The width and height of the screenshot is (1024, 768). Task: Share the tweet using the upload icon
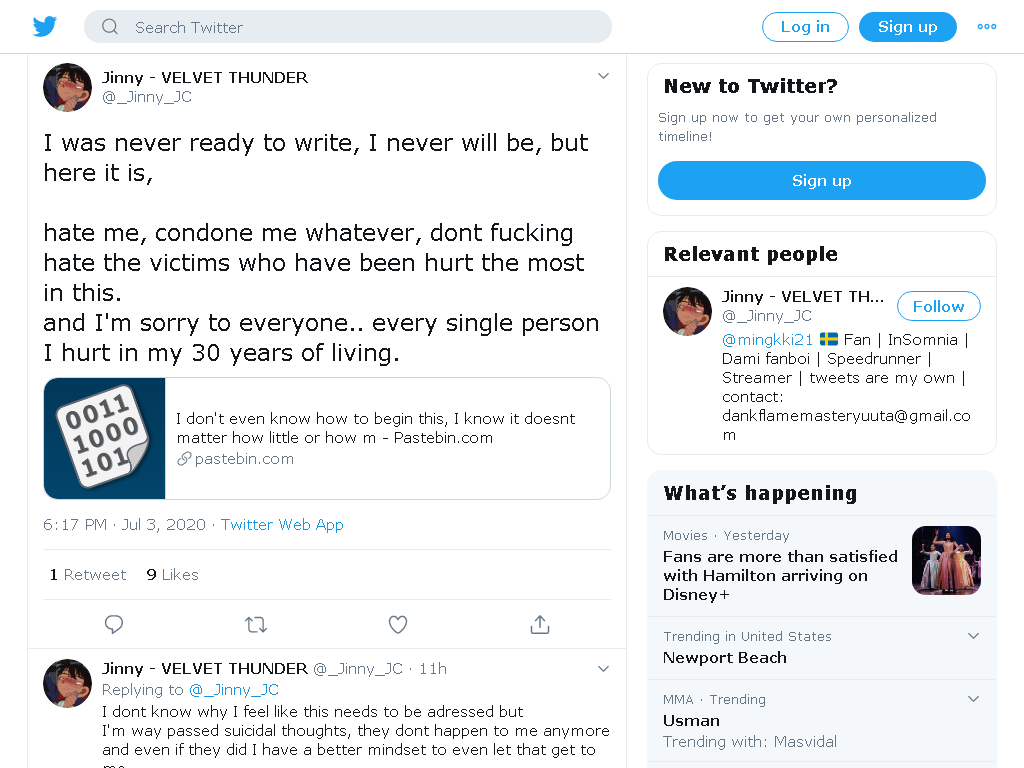tap(539, 624)
